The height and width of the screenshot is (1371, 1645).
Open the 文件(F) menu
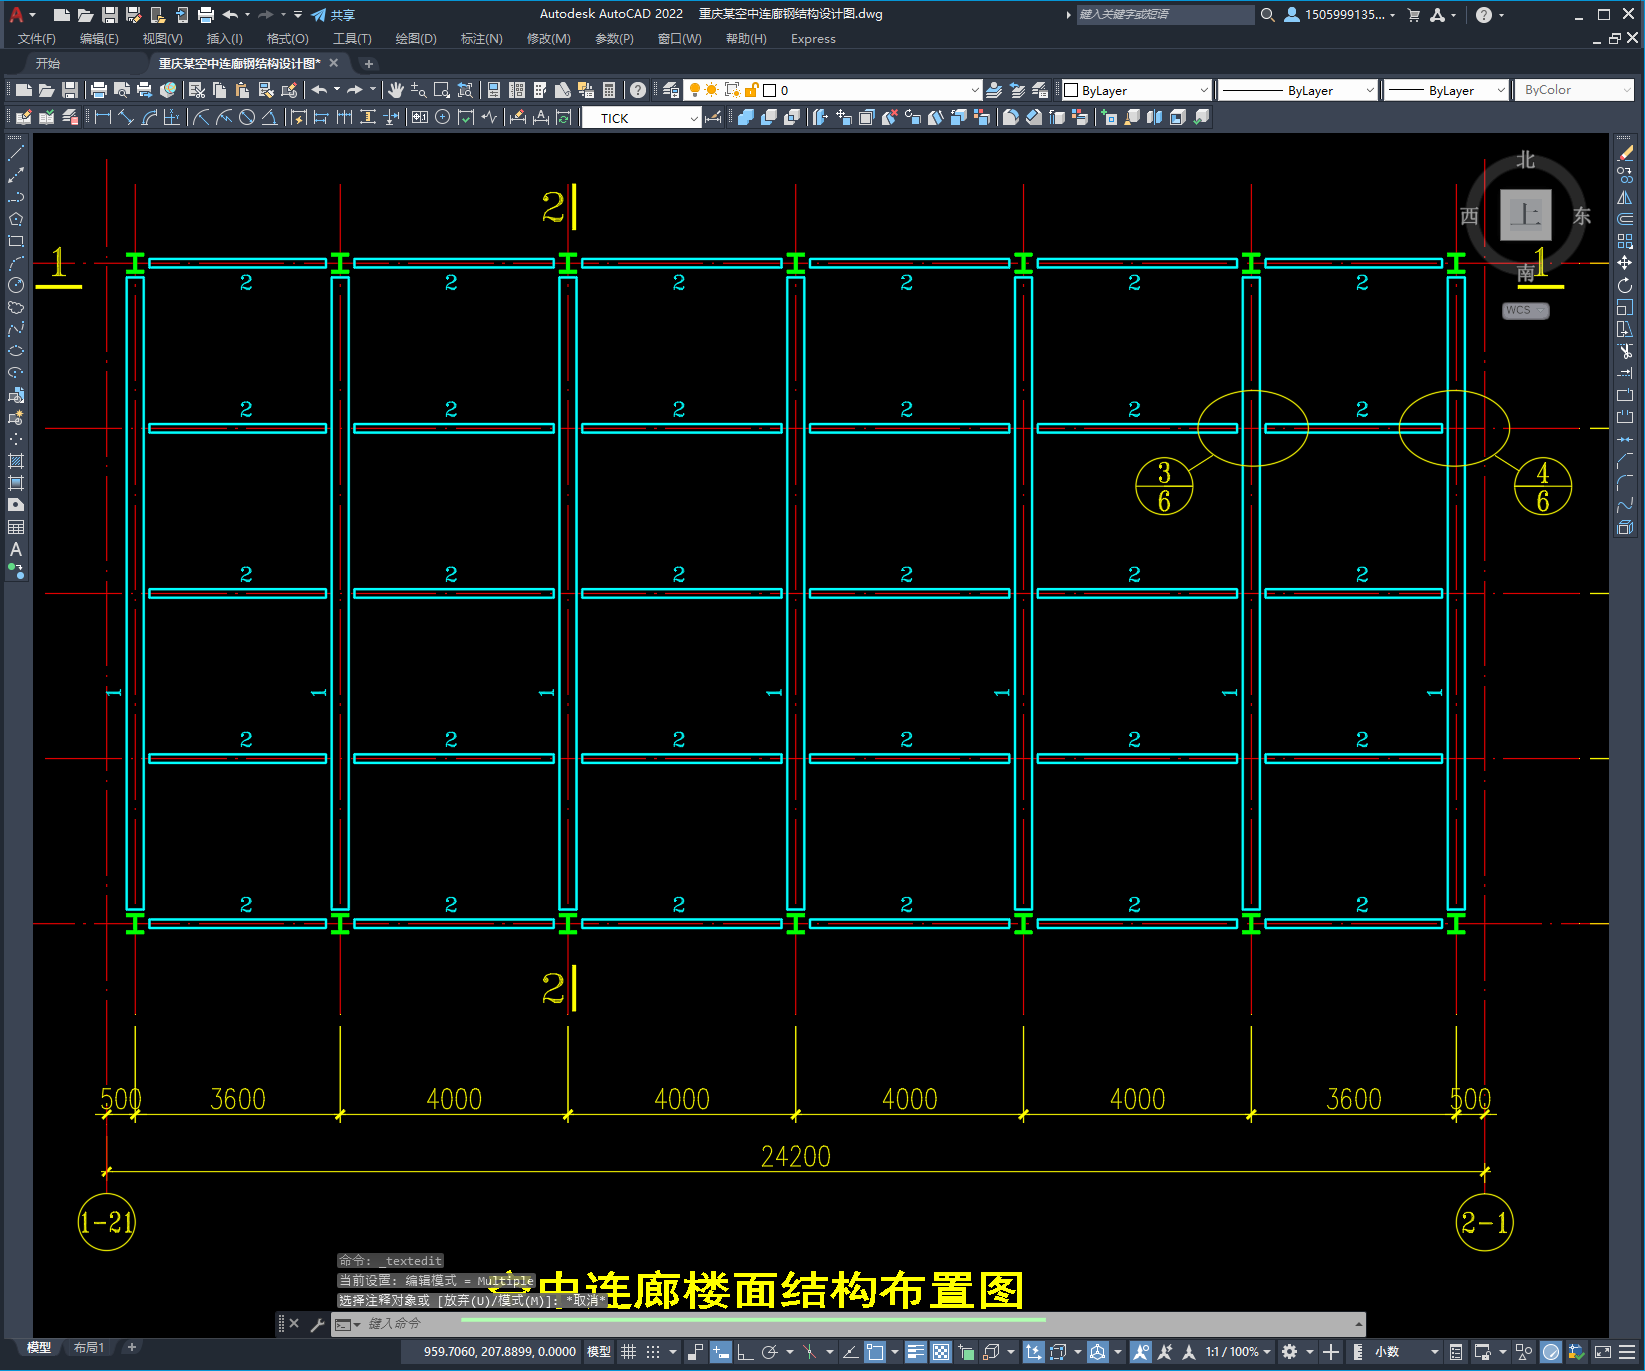(37, 38)
